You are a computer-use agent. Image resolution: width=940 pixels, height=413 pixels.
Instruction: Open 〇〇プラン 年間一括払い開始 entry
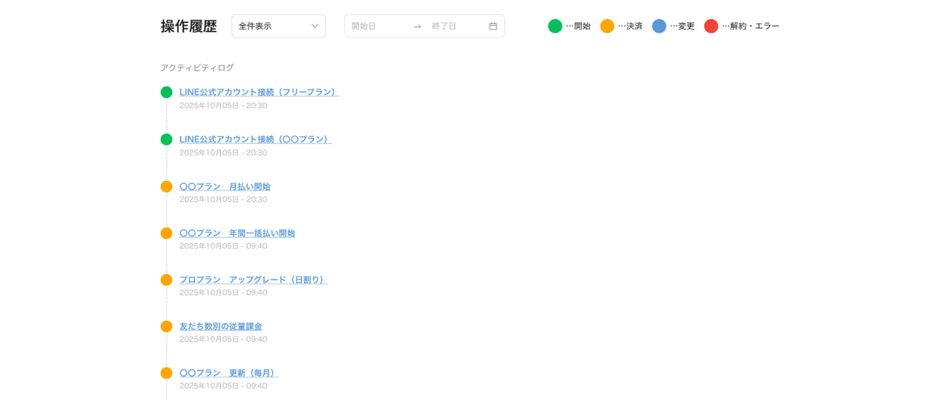(x=237, y=233)
